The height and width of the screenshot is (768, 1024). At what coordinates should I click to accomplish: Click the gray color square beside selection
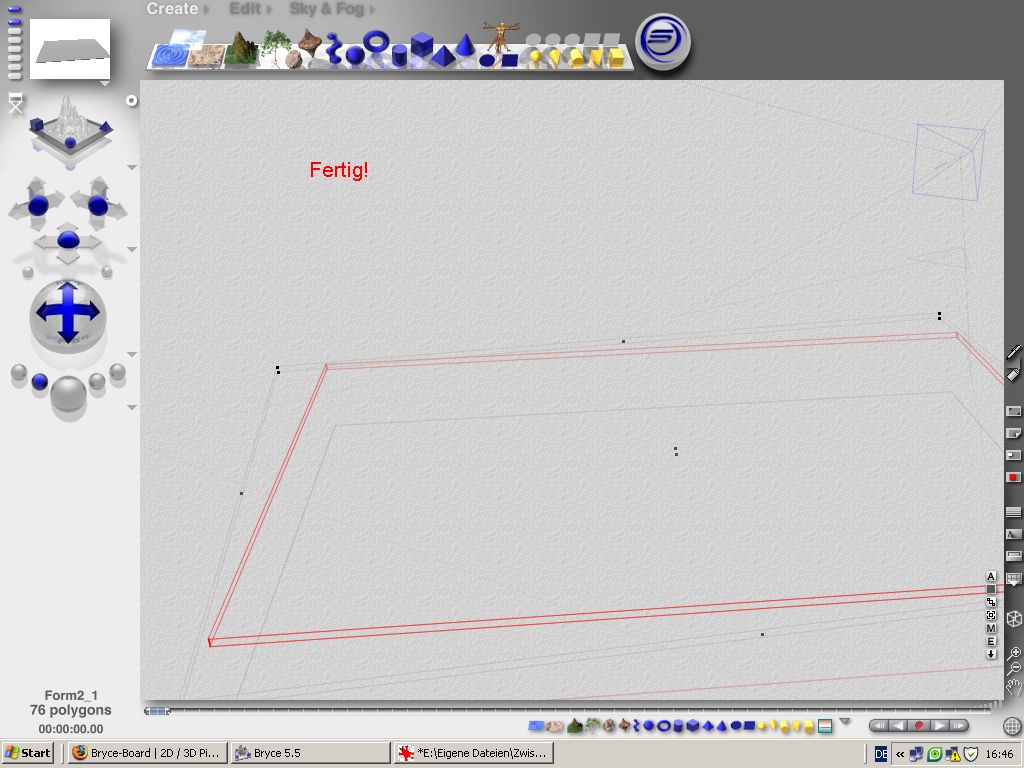[991, 589]
